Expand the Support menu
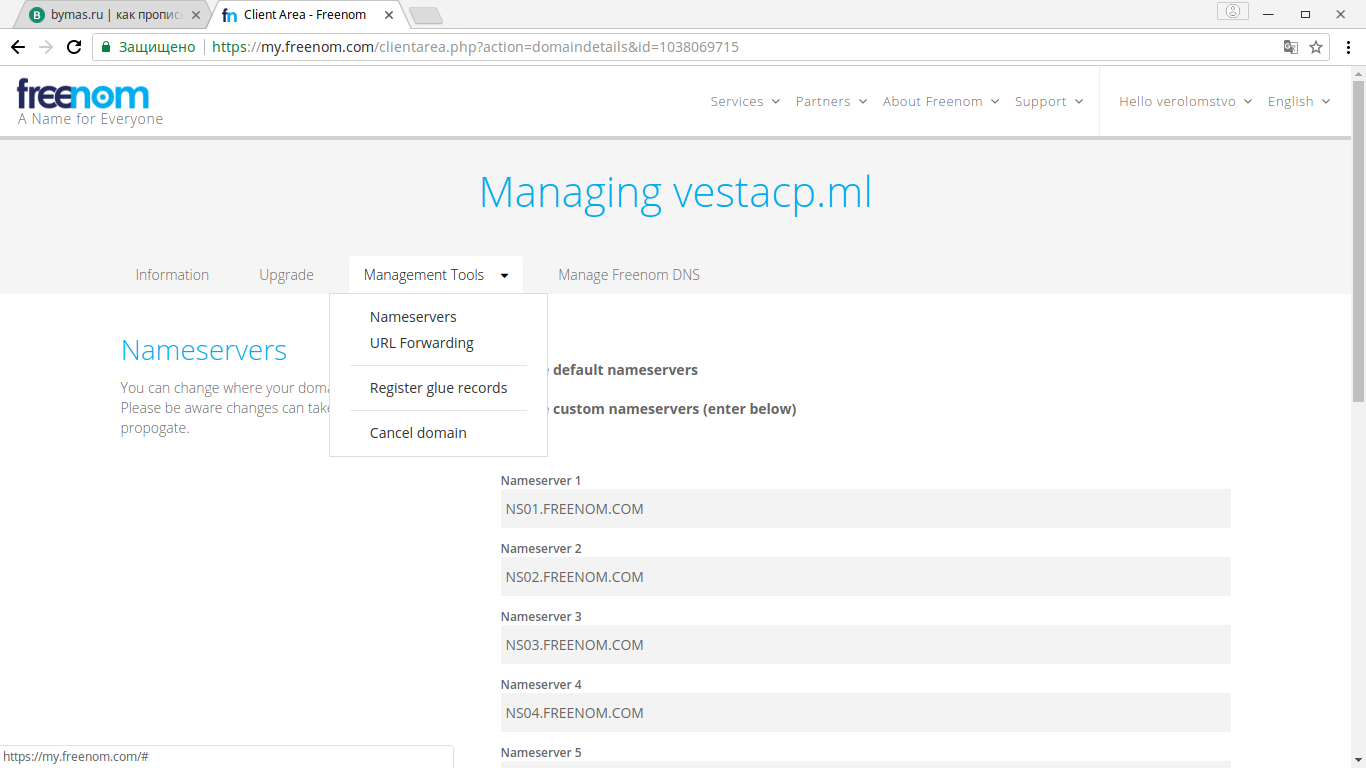The height and width of the screenshot is (768, 1366). coord(1048,102)
